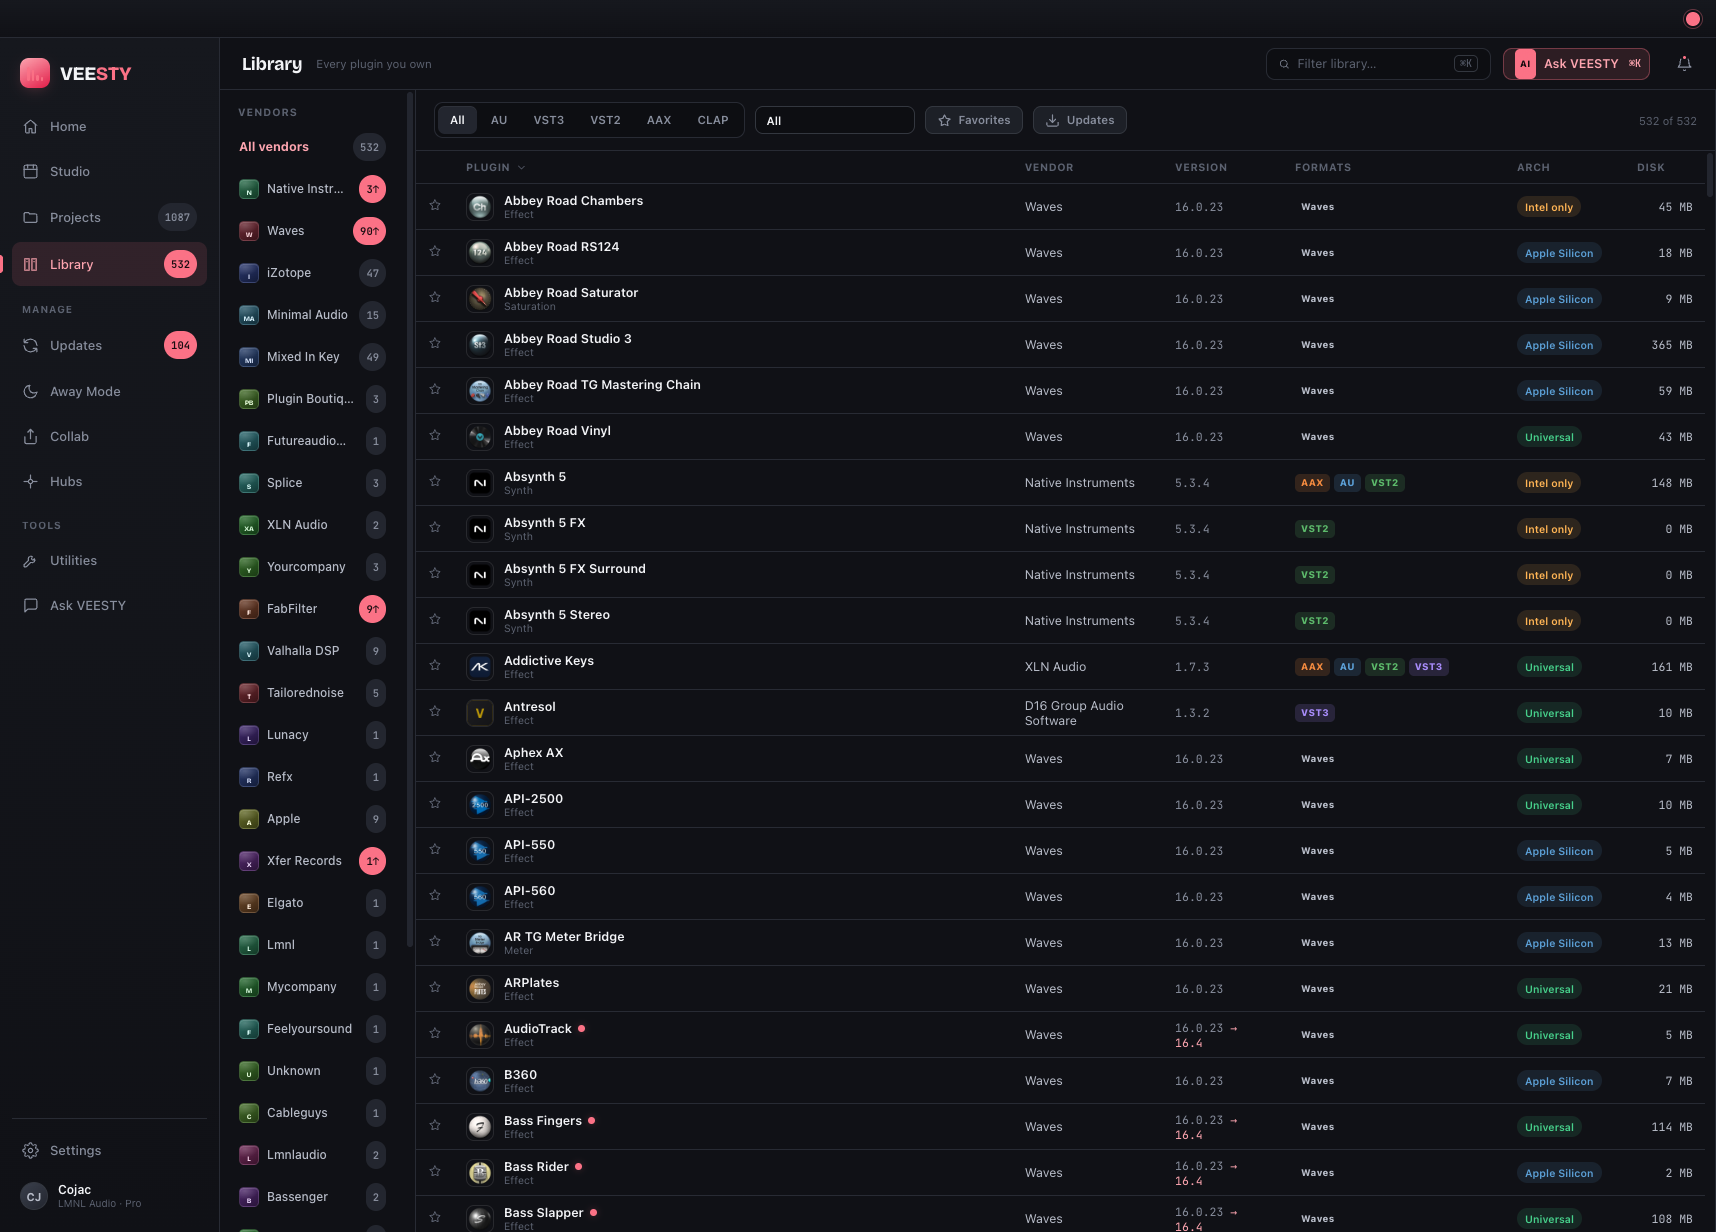Viewport: 1716px width, 1232px height.
Task: Filter by iZotope vendor
Action: (x=312, y=273)
